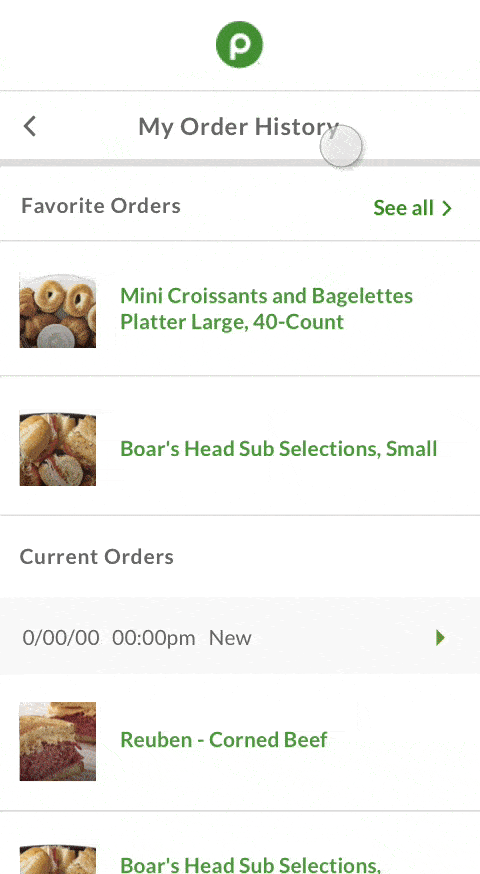Click the Current Orders section heading

tap(97, 556)
